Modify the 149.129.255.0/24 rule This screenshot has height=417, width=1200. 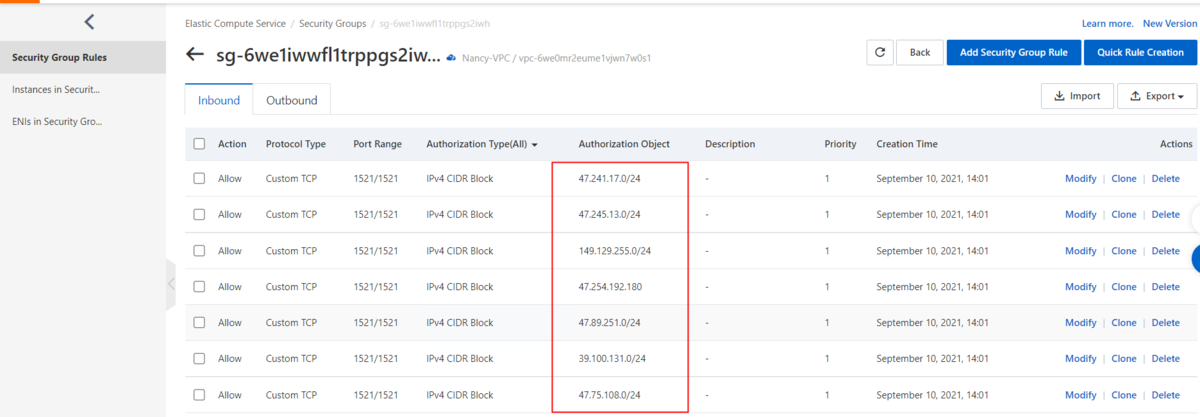point(1081,250)
